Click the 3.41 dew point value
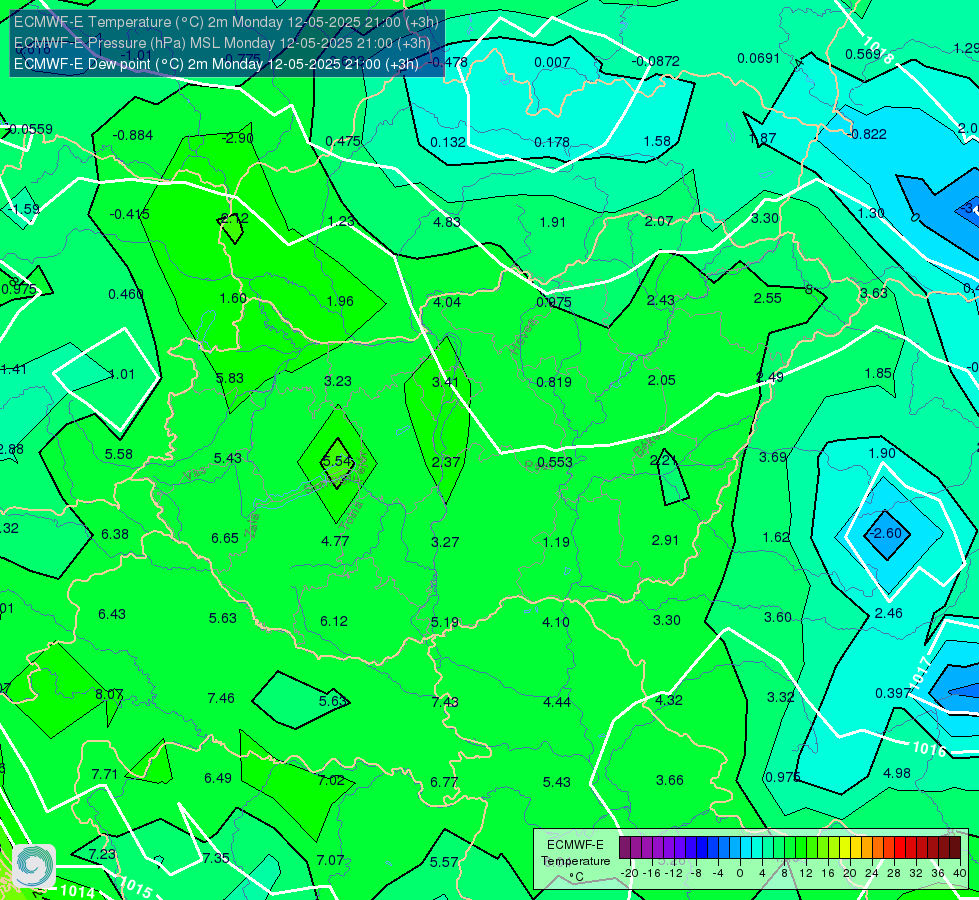Screen dimensions: 979x900 point(445,382)
